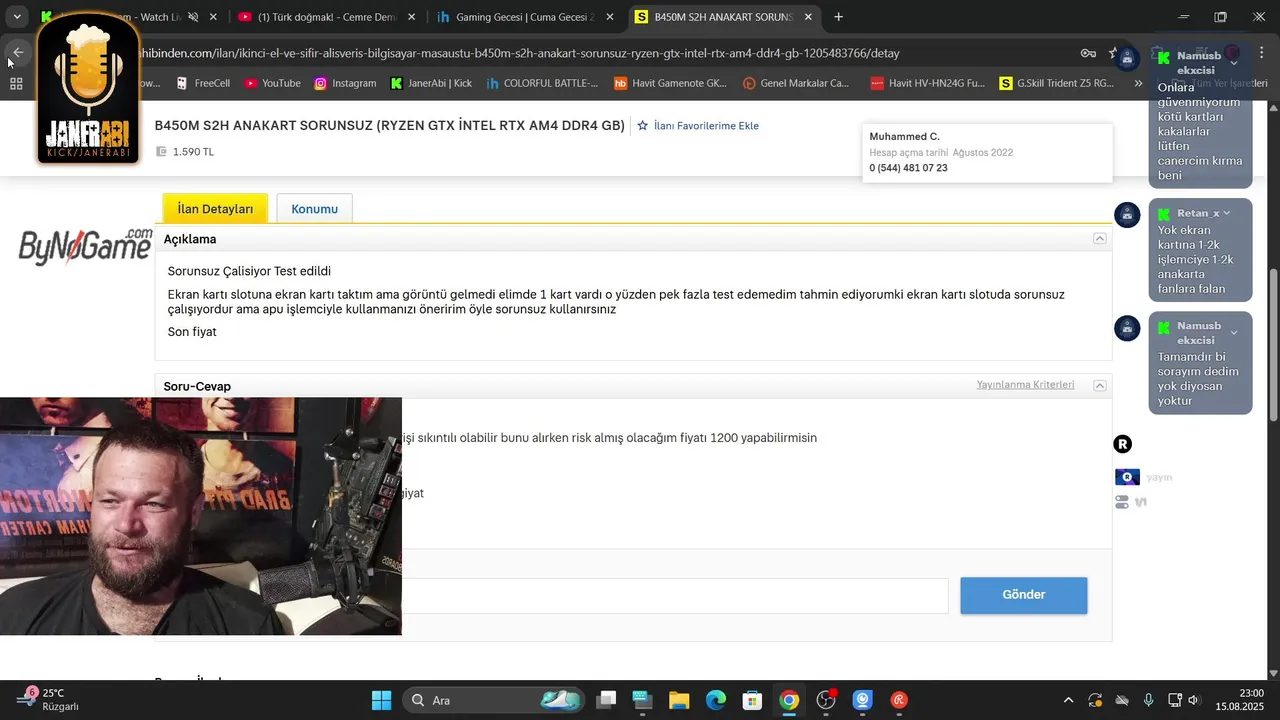Open Task View on the taskbar

[607, 700]
